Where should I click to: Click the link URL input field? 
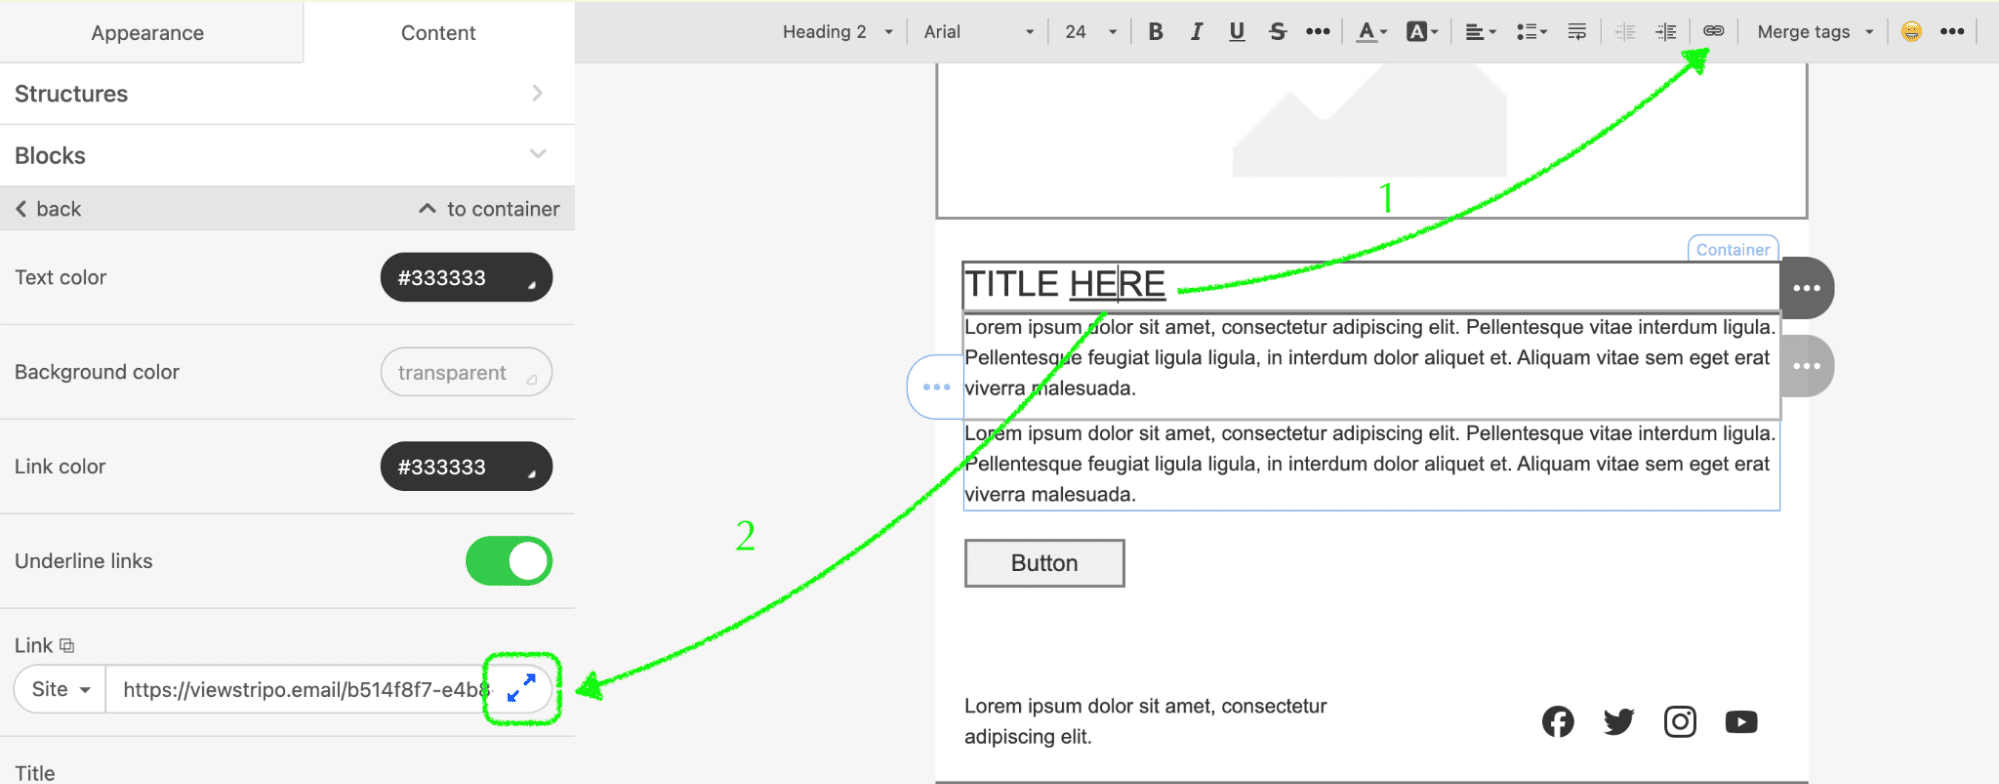[x=300, y=689]
